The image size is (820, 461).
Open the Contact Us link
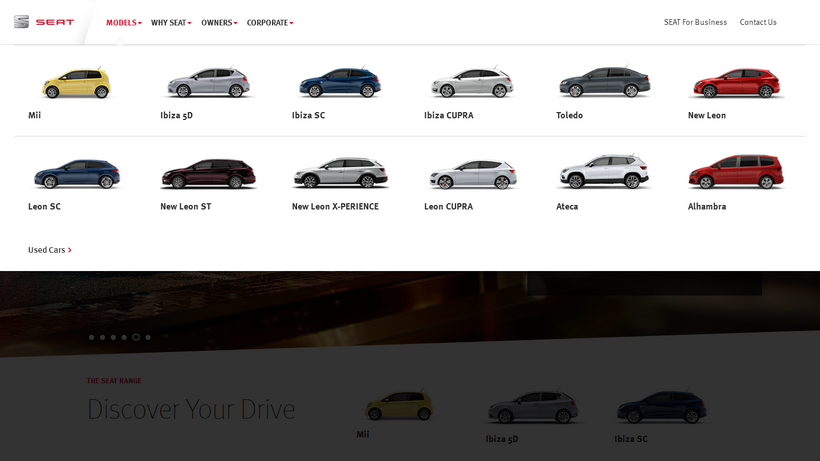758,22
